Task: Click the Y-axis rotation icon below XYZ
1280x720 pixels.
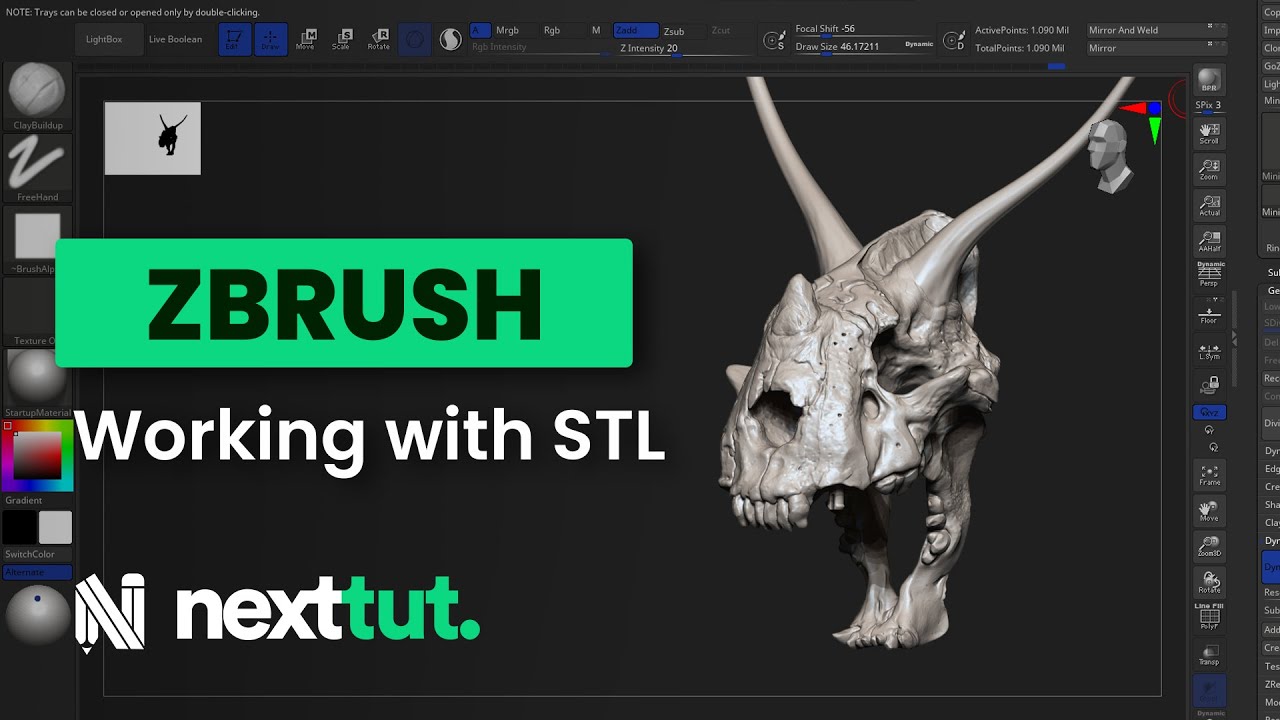Action: point(1210,430)
